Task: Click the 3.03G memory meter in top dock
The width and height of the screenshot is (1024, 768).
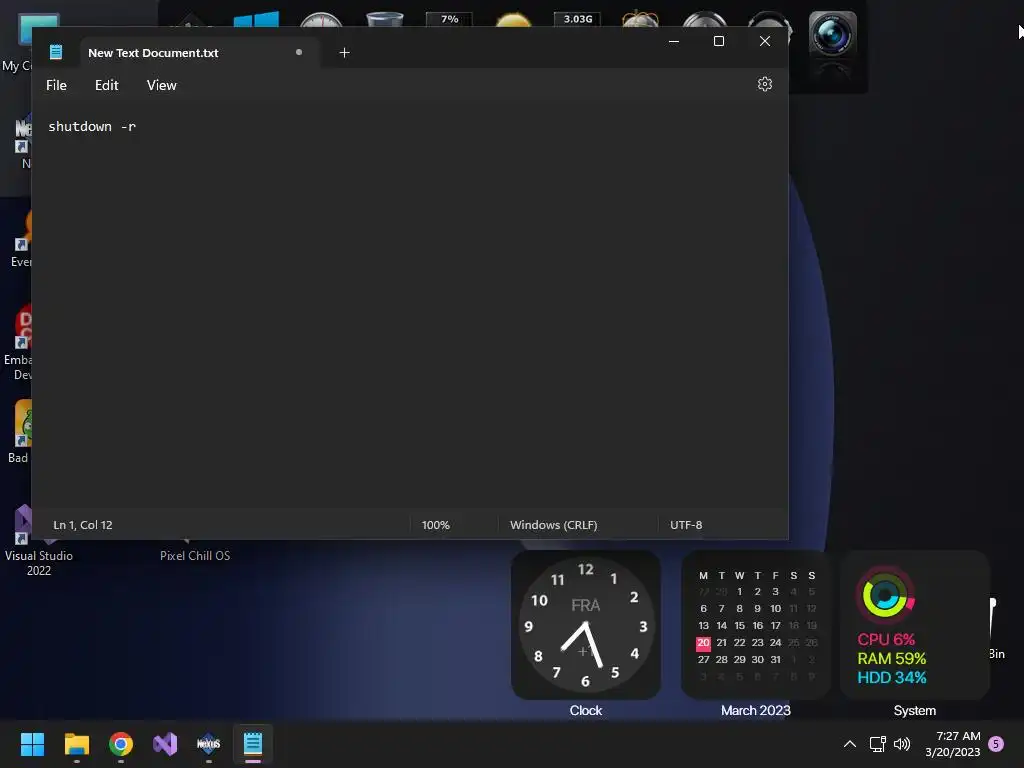Action: point(577,19)
